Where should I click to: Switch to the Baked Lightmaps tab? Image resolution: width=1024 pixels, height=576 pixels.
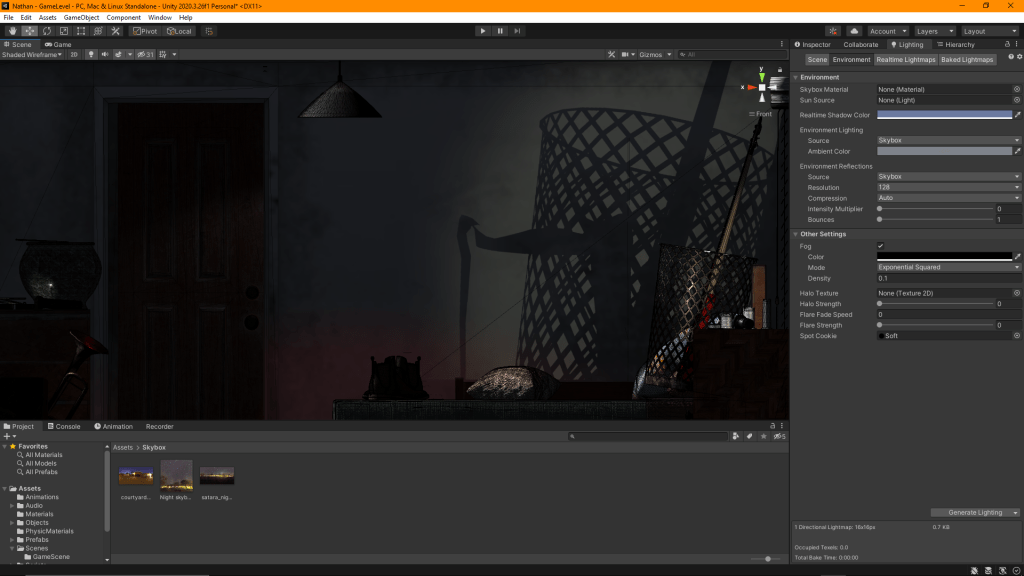[967, 60]
